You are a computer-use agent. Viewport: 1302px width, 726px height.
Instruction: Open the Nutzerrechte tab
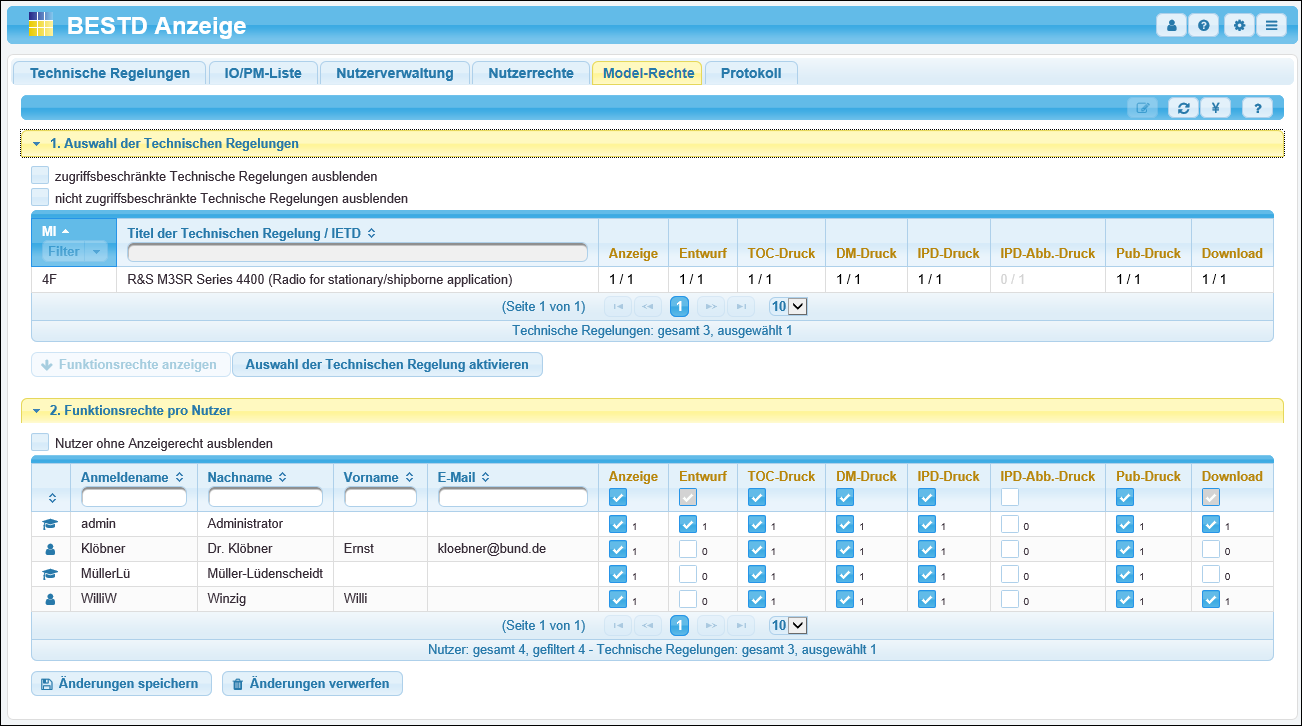pos(531,73)
